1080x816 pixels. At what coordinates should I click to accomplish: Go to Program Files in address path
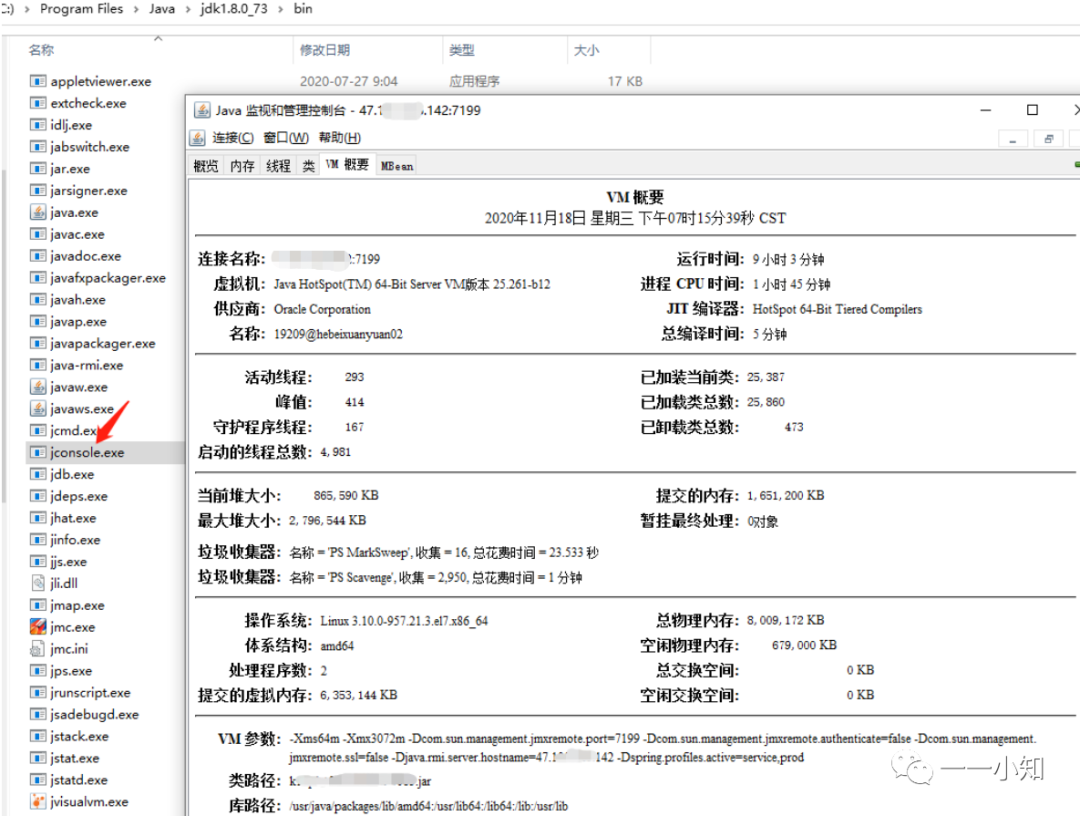[81, 9]
